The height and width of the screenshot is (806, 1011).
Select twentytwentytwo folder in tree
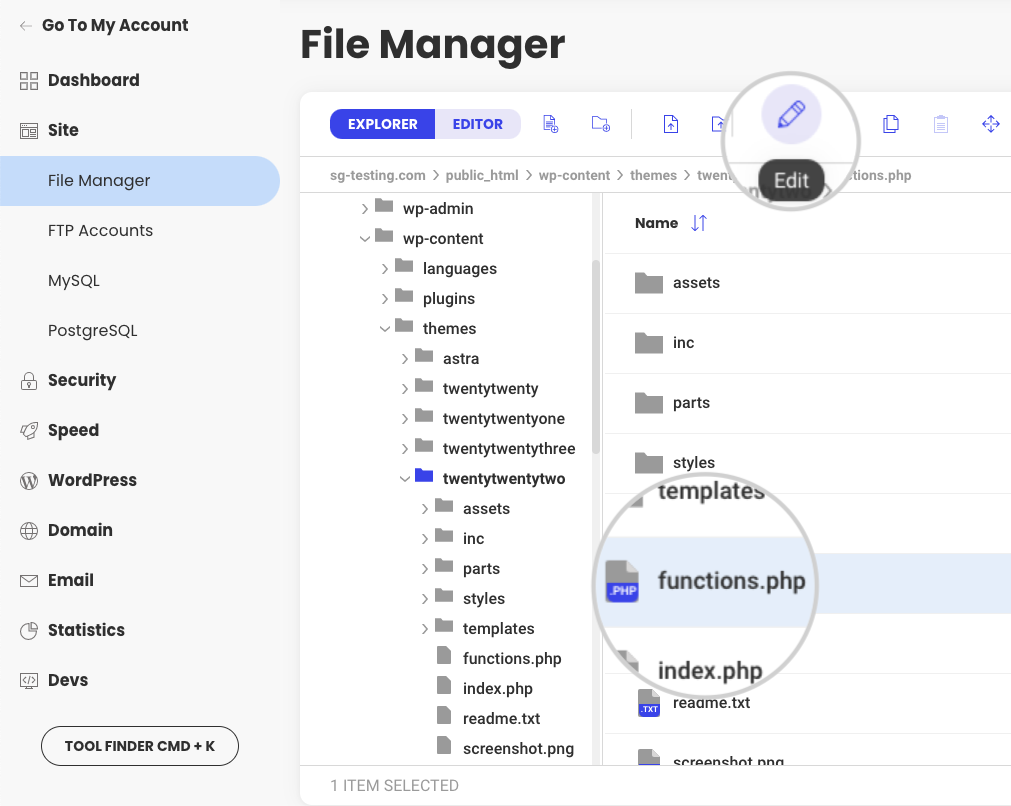click(x=504, y=478)
